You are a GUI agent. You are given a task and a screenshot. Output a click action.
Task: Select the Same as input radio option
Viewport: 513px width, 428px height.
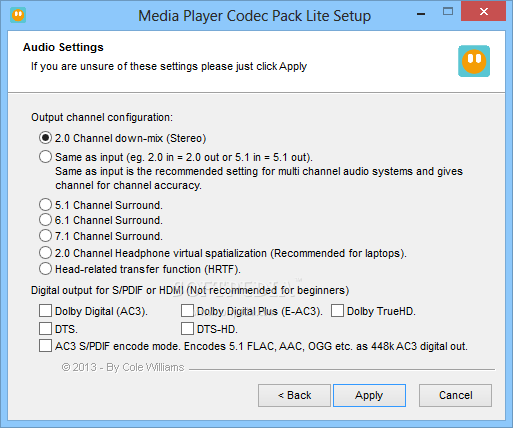pos(45,157)
